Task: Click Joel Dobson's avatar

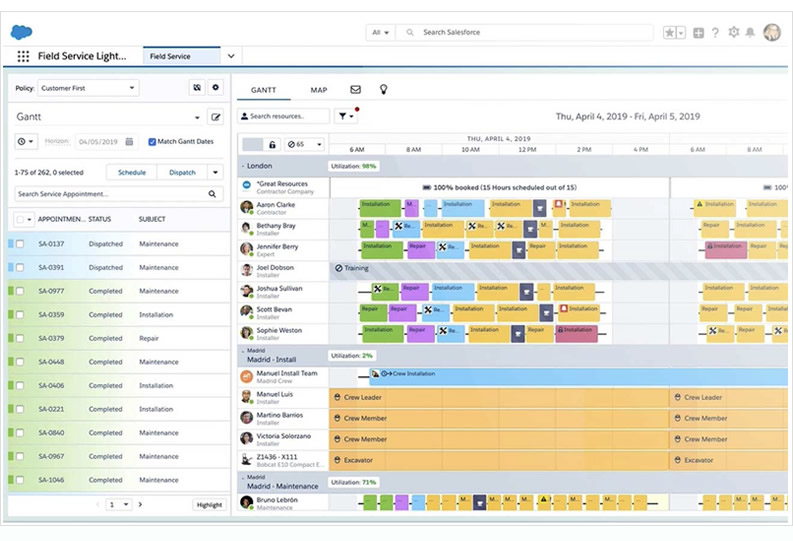Action: pyautogui.click(x=246, y=269)
